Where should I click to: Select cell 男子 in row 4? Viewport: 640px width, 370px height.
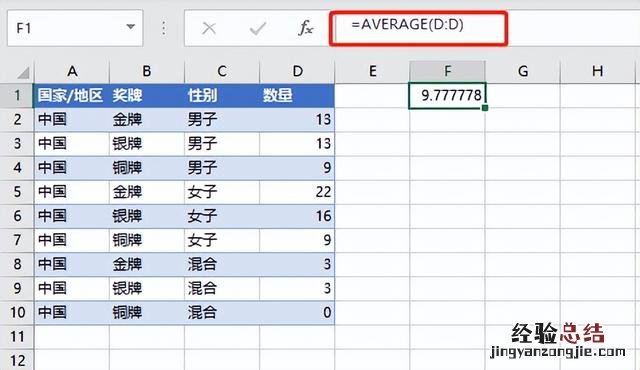[x=222, y=168]
